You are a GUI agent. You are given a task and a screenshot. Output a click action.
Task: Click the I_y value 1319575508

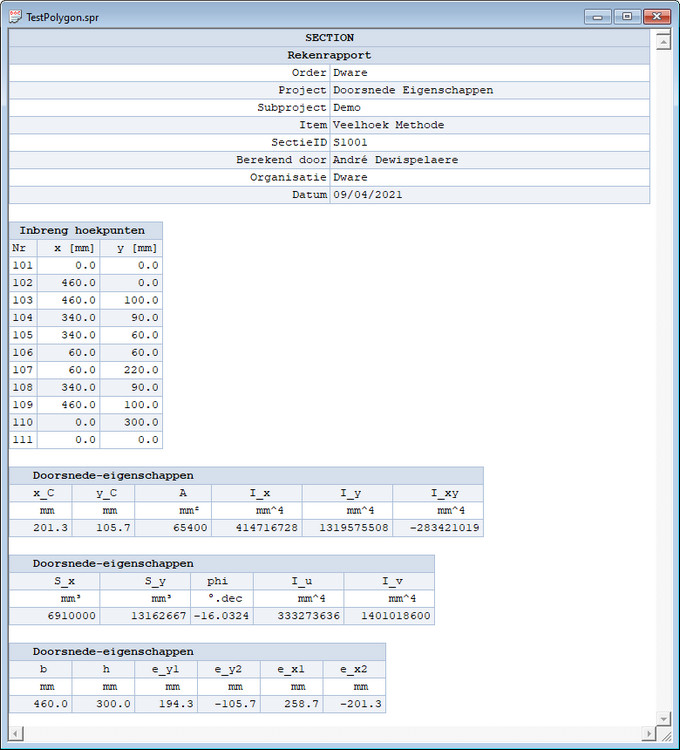354,528
